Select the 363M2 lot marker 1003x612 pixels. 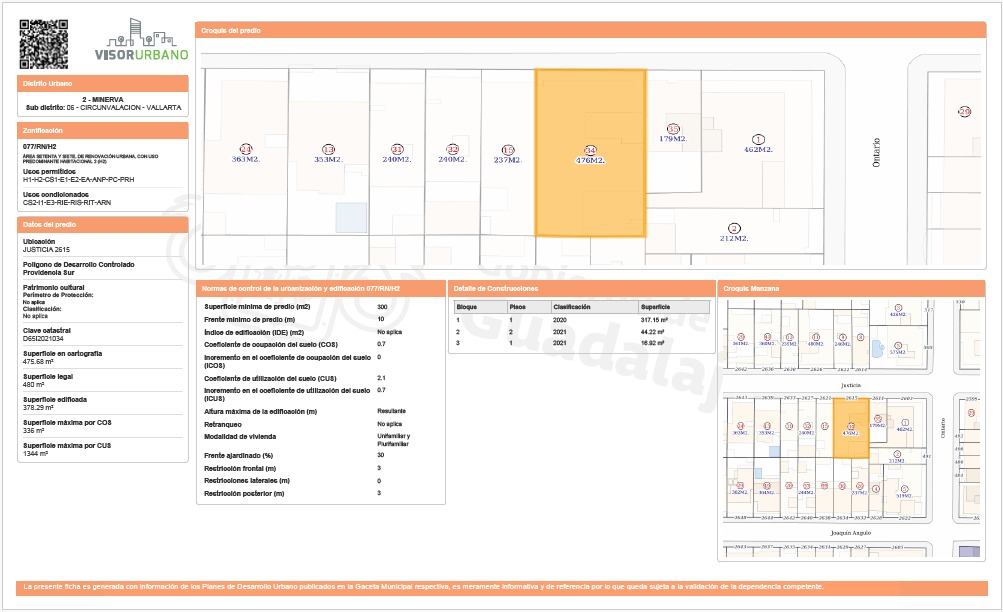point(246,153)
